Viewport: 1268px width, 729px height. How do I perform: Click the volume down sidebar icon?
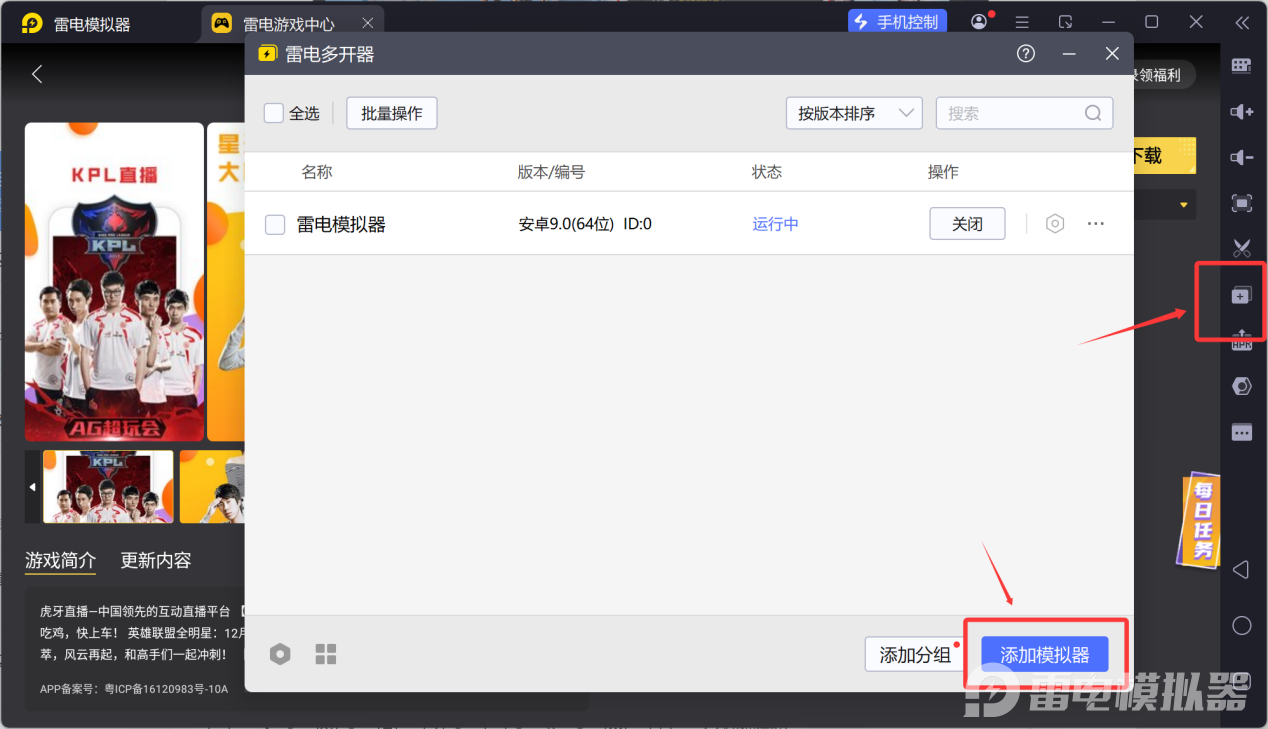click(x=1241, y=158)
